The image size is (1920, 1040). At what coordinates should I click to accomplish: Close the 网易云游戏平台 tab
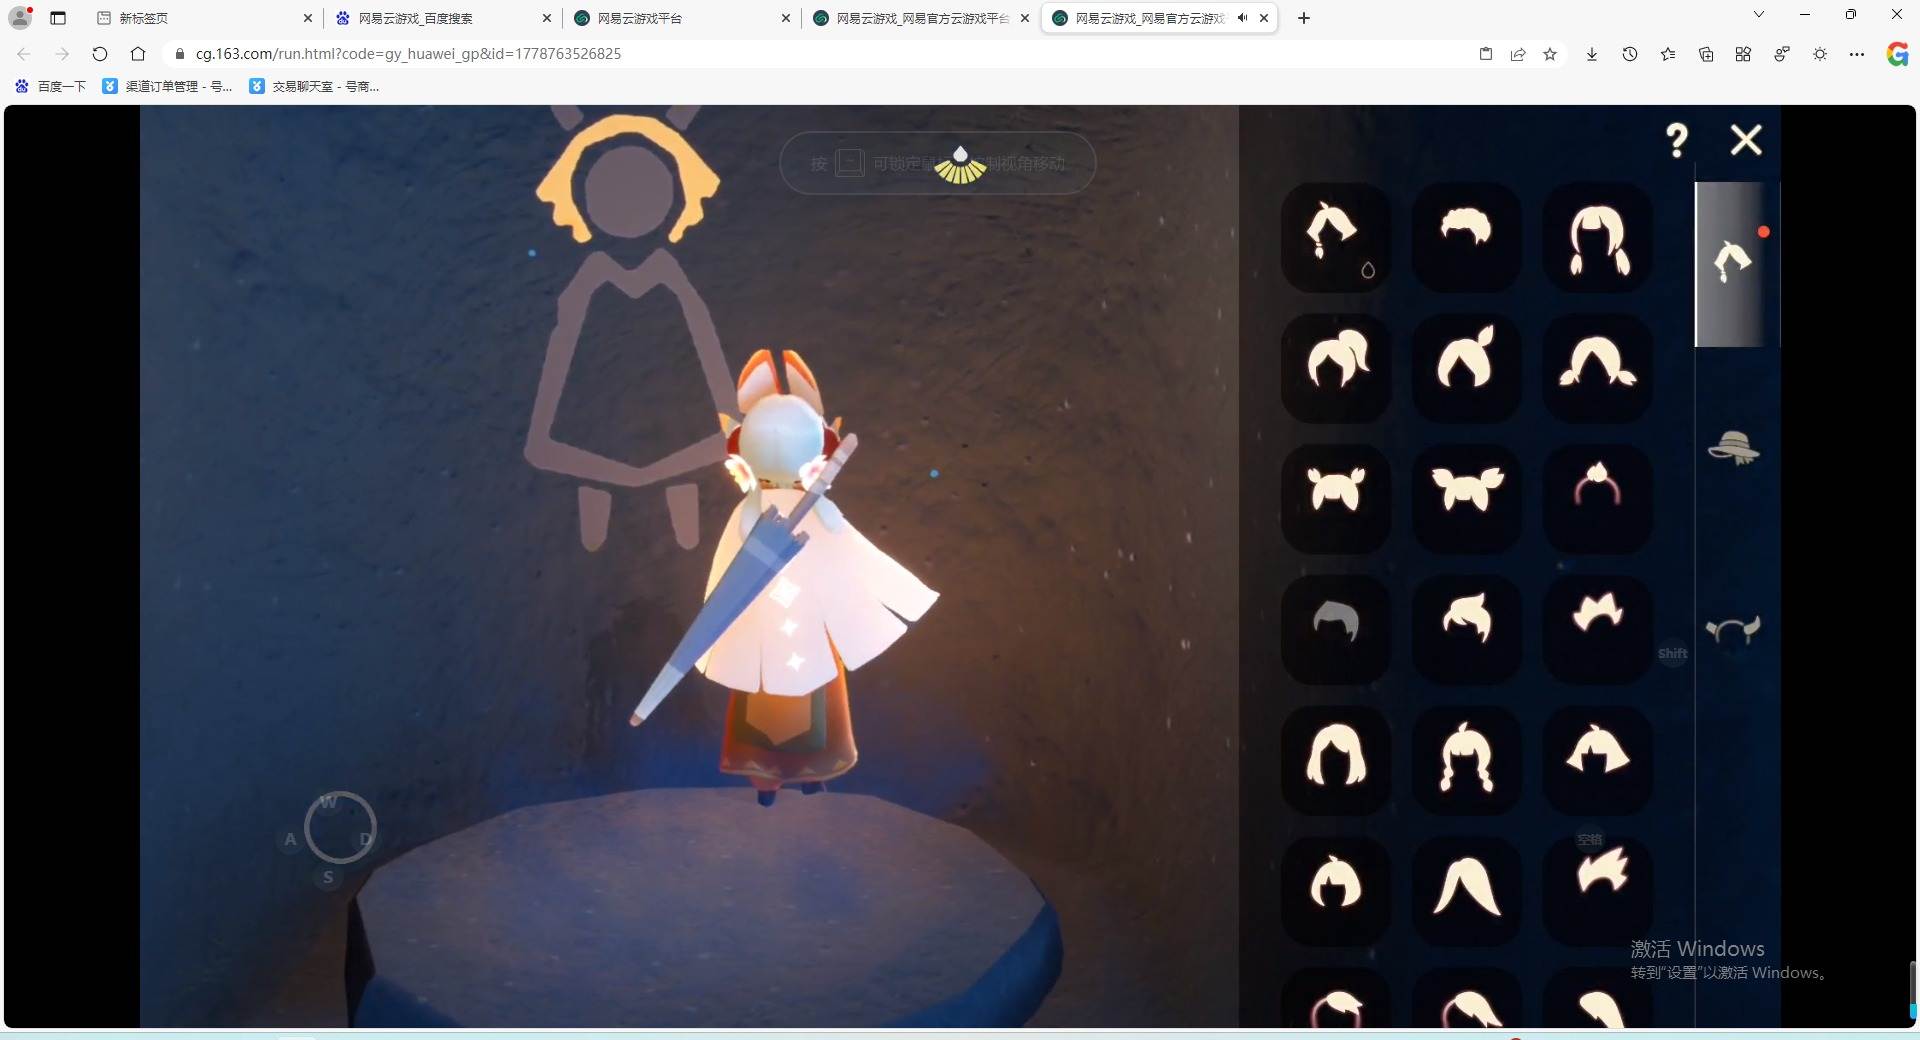pos(786,18)
